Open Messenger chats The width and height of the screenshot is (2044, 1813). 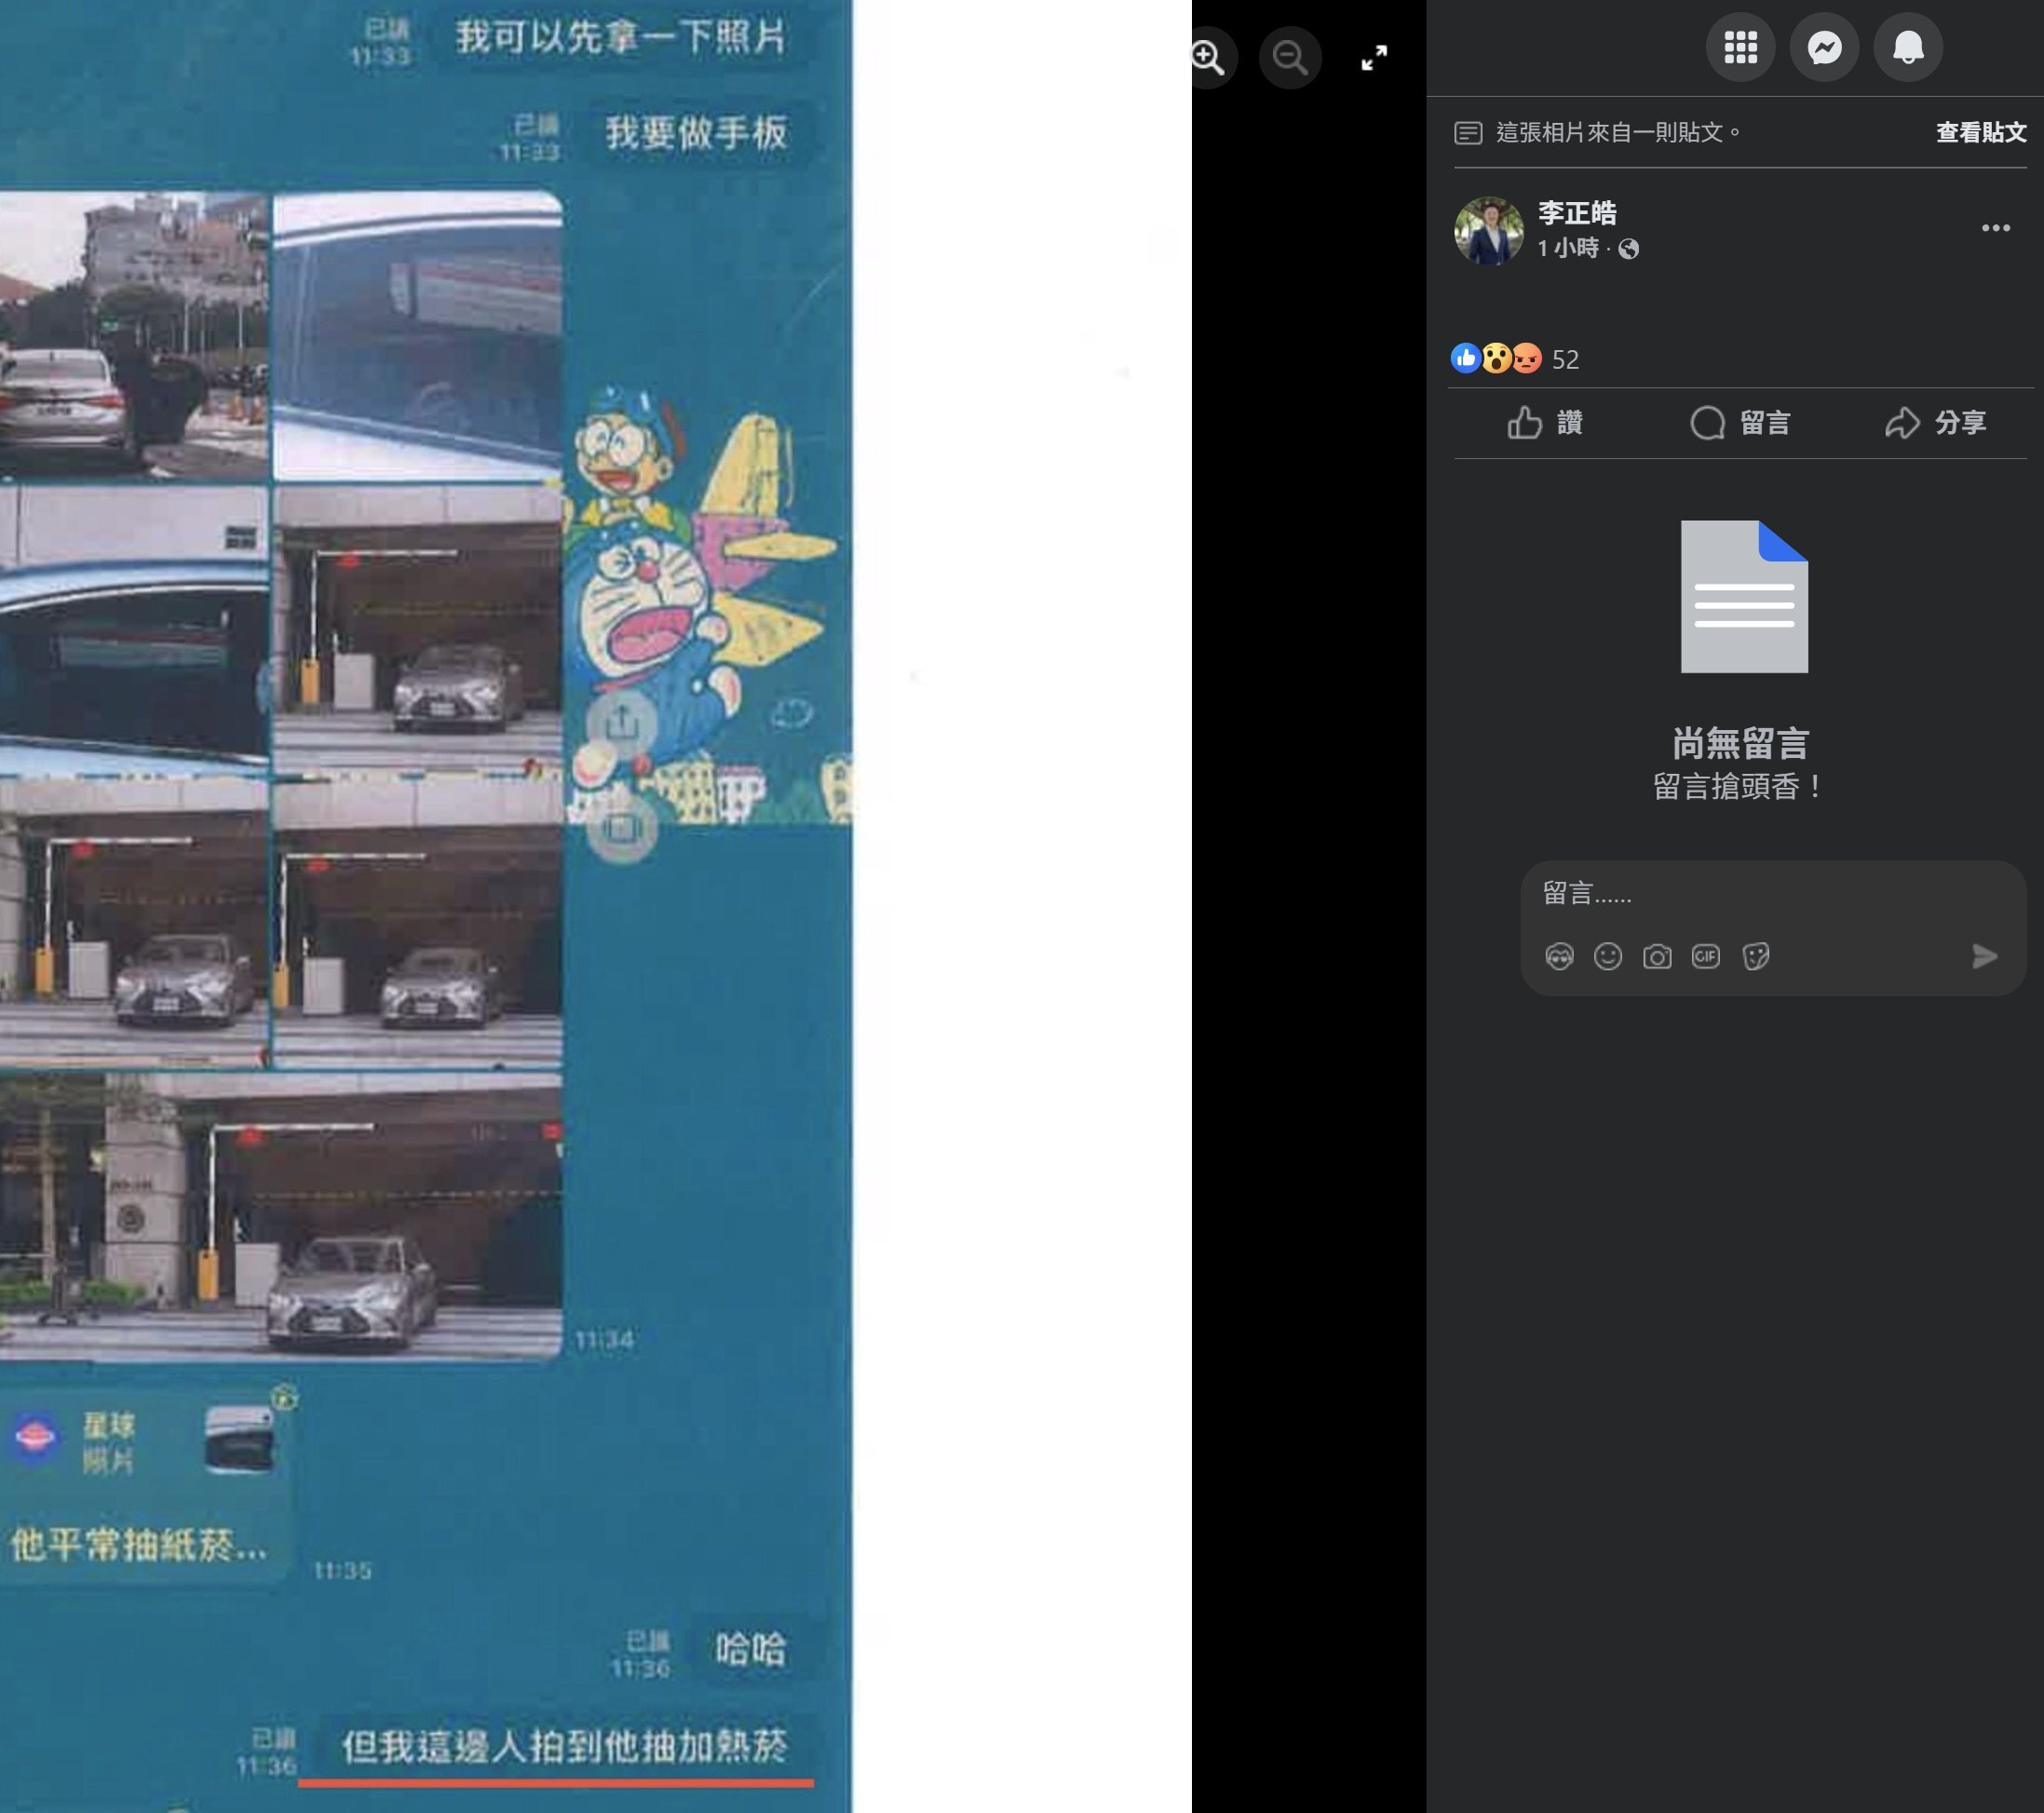1824,47
